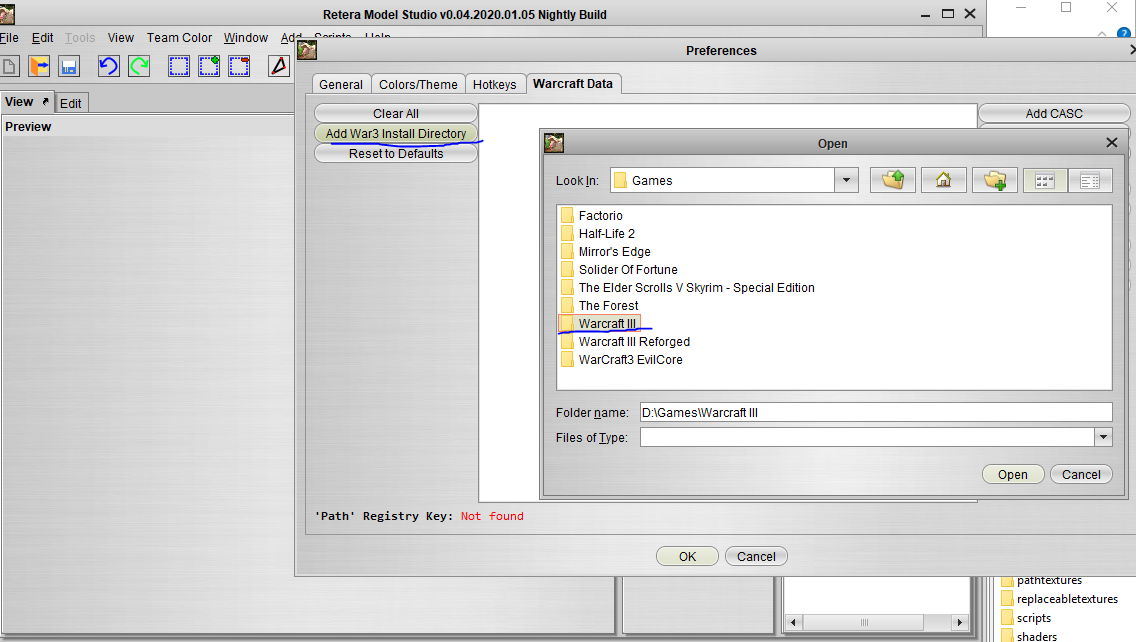Viewport: 1136px width, 642px height.
Task: Select the WarCraft3 EvilCore folder
Action: click(622, 359)
